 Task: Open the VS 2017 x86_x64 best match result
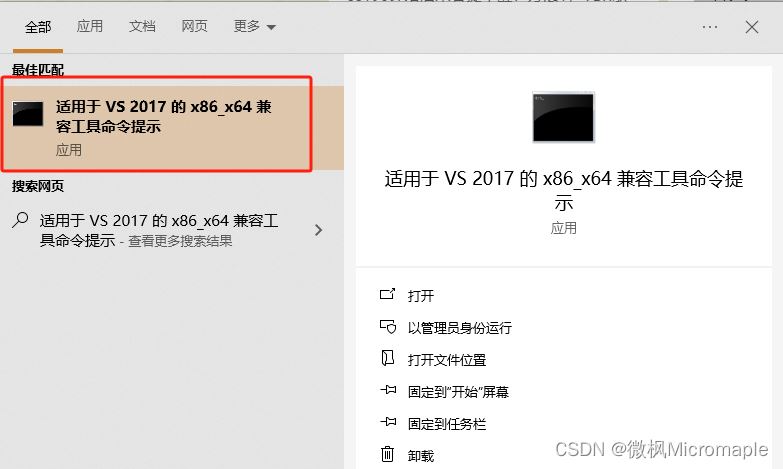click(172, 128)
